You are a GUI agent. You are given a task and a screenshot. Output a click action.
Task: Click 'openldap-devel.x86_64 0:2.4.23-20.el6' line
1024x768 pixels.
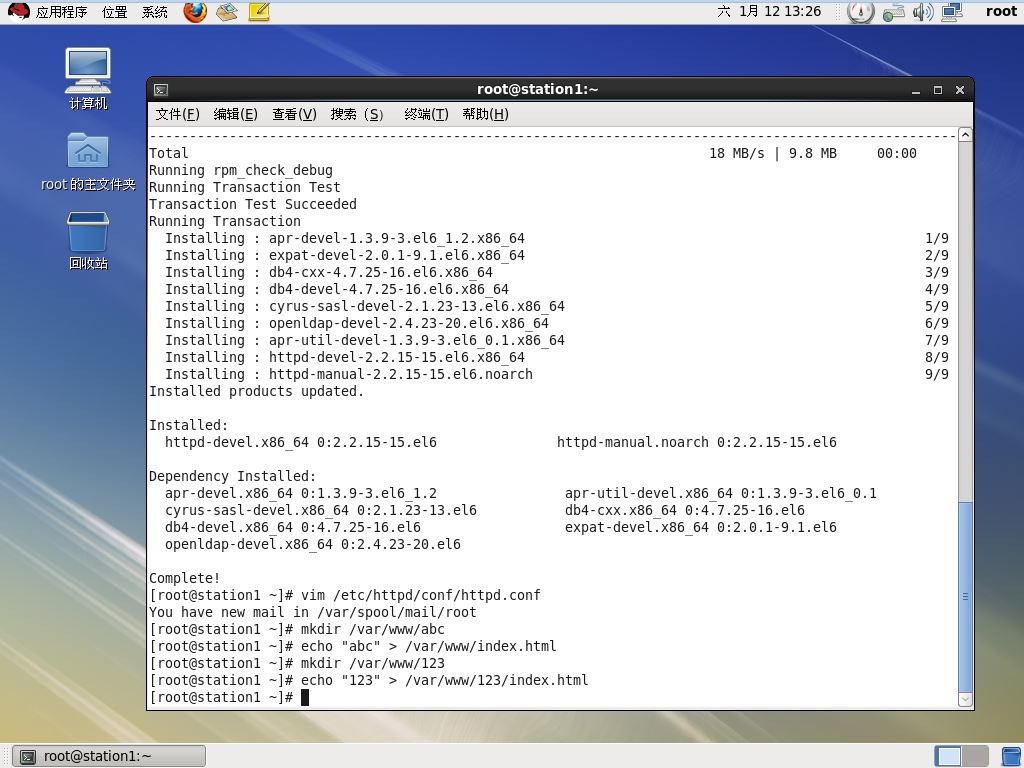[x=313, y=544]
